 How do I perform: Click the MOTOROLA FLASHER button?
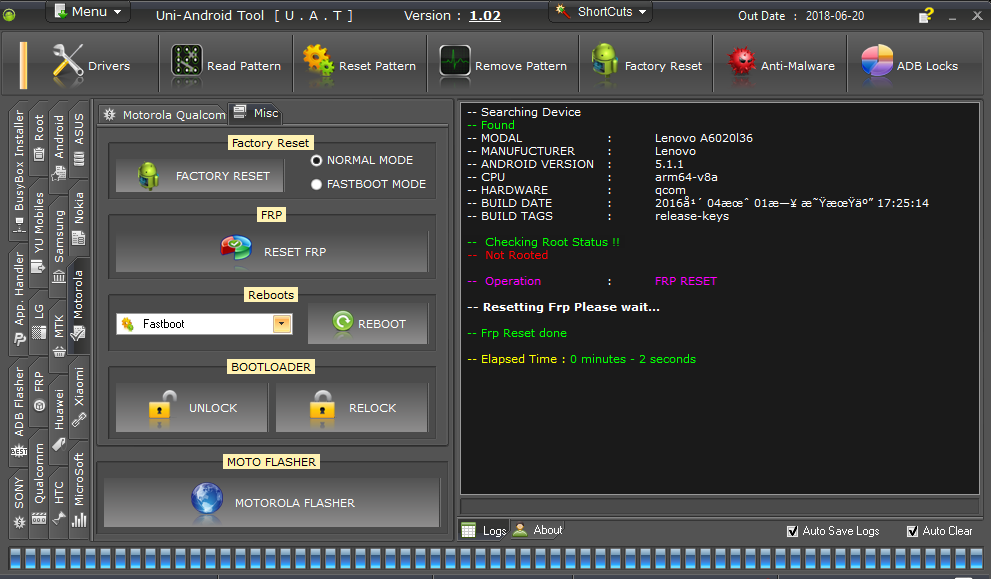(x=272, y=503)
